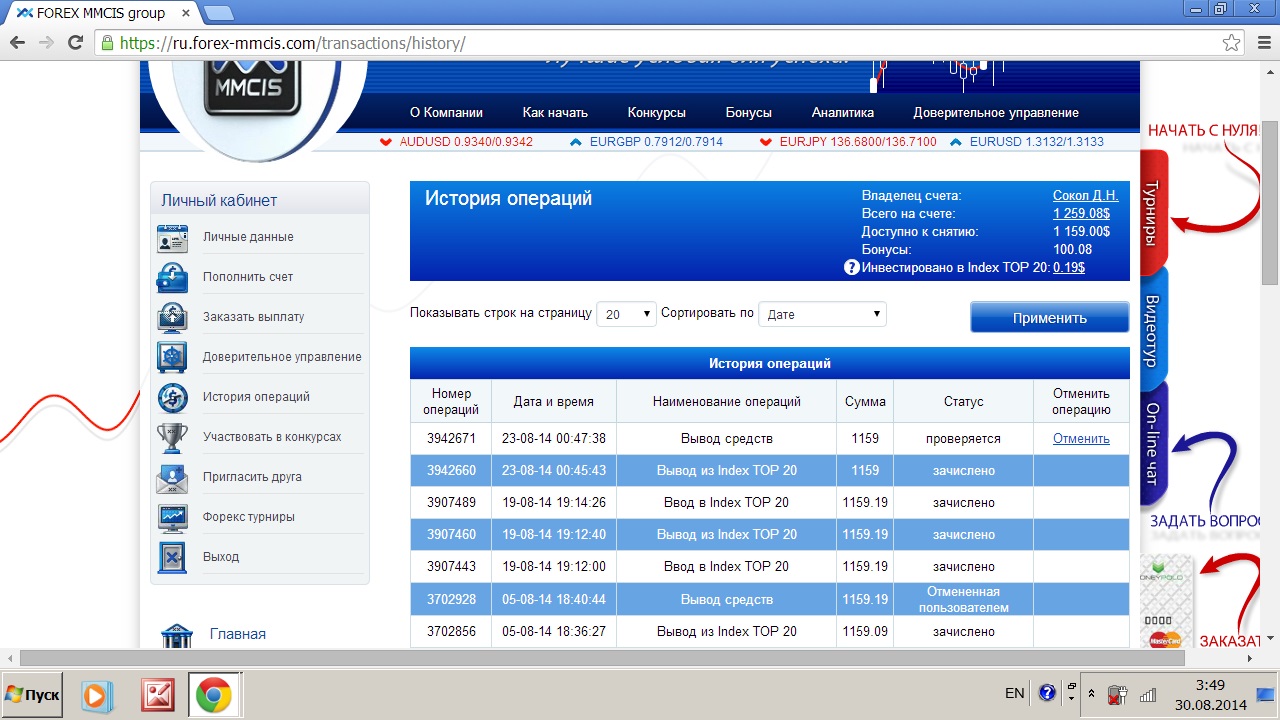Click the 0.19$ Index TOP 20 link
The width and height of the screenshot is (1280, 720).
coord(1069,268)
